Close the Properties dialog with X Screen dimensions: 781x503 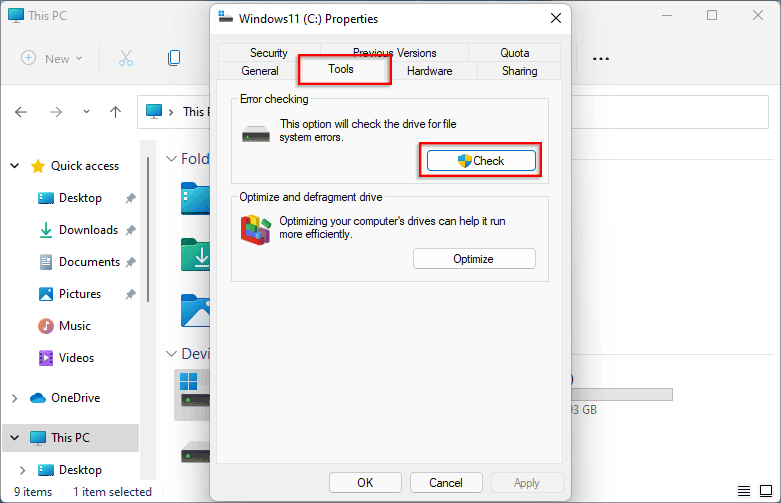556,18
